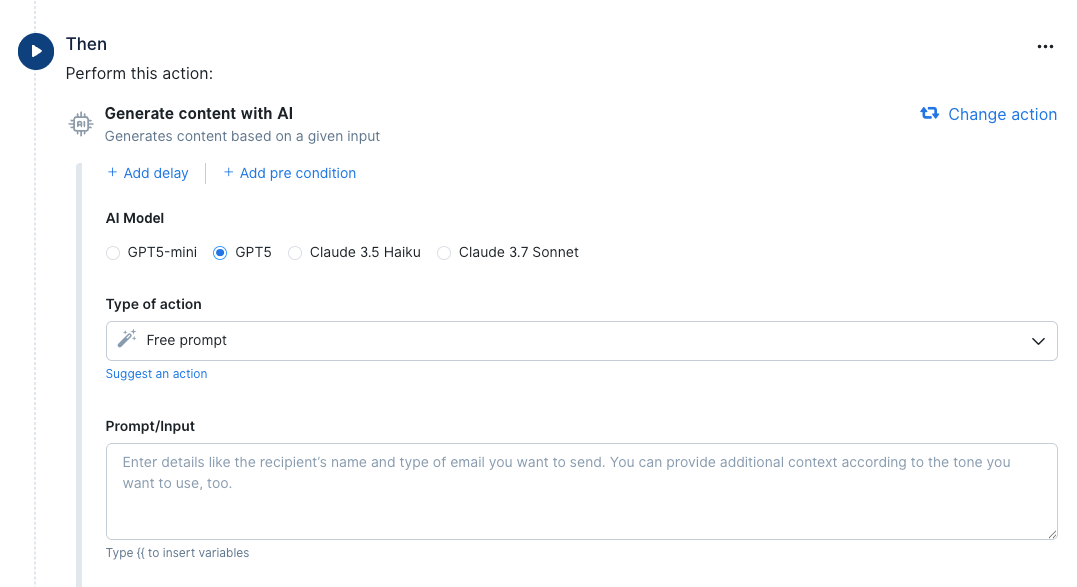This screenshot has height=587, width=1077.
Task: Click the Change action link
Action: (x=1002, y=115)
